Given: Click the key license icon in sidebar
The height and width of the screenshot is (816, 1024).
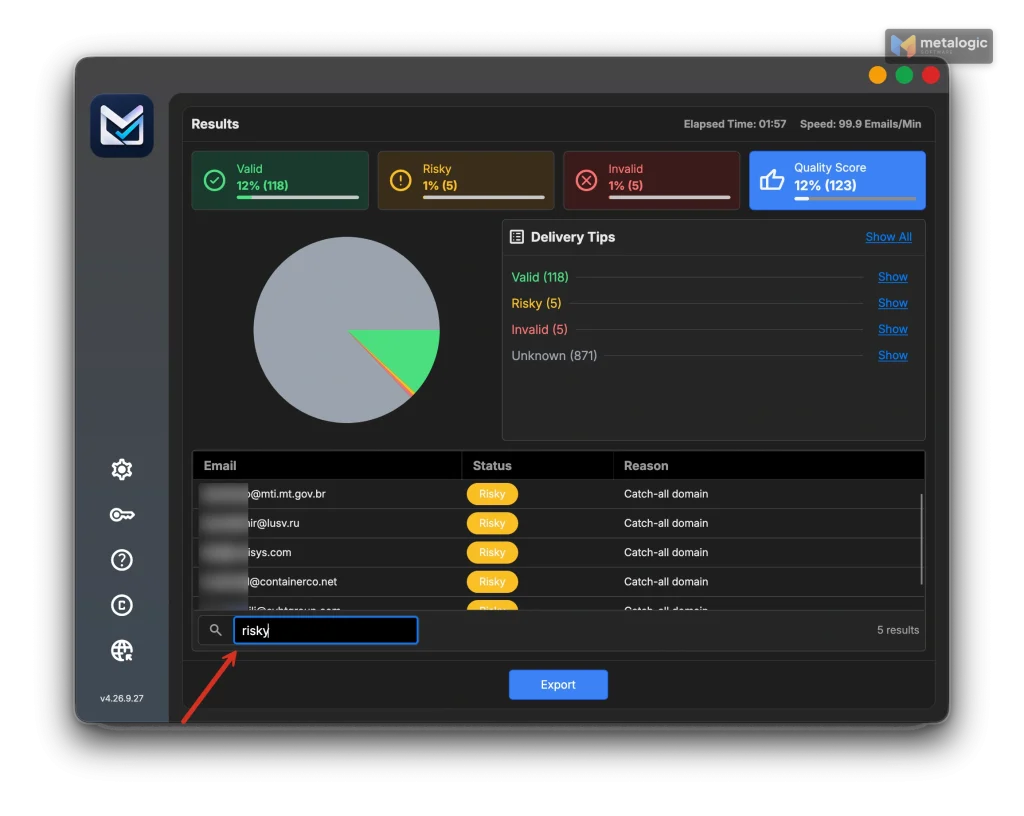Looking at the screenshot, I should (121, 515).
